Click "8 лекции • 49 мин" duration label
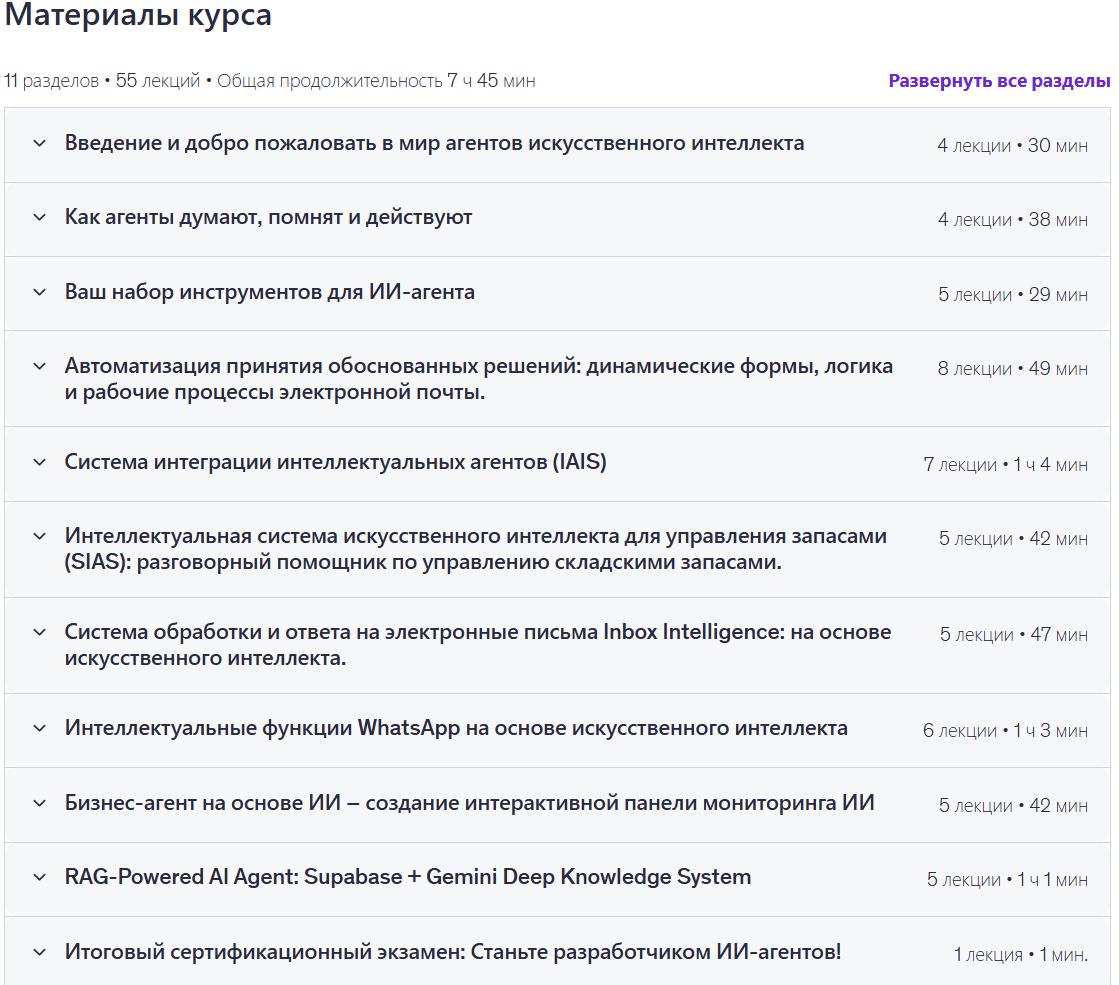 pos(1012,369)
